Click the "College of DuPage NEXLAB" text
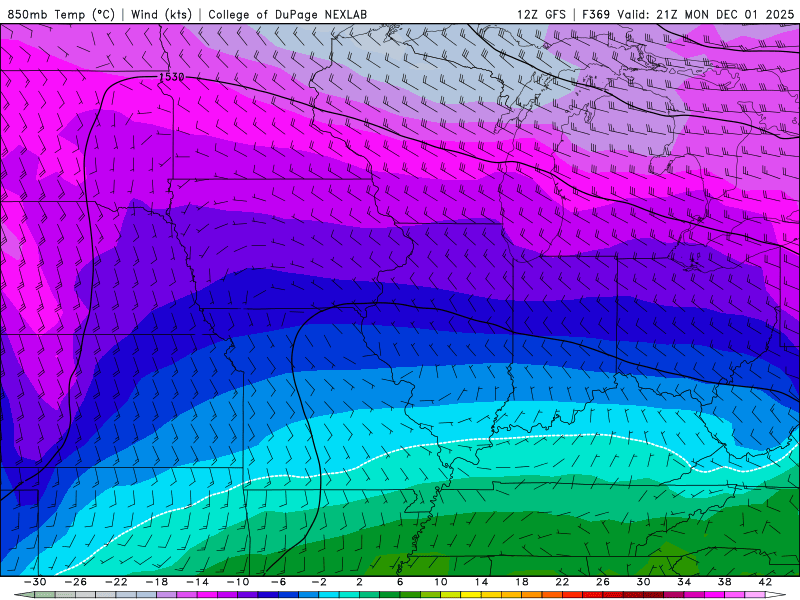Screen dimensions: 800x600 click(x=287, y=14)
